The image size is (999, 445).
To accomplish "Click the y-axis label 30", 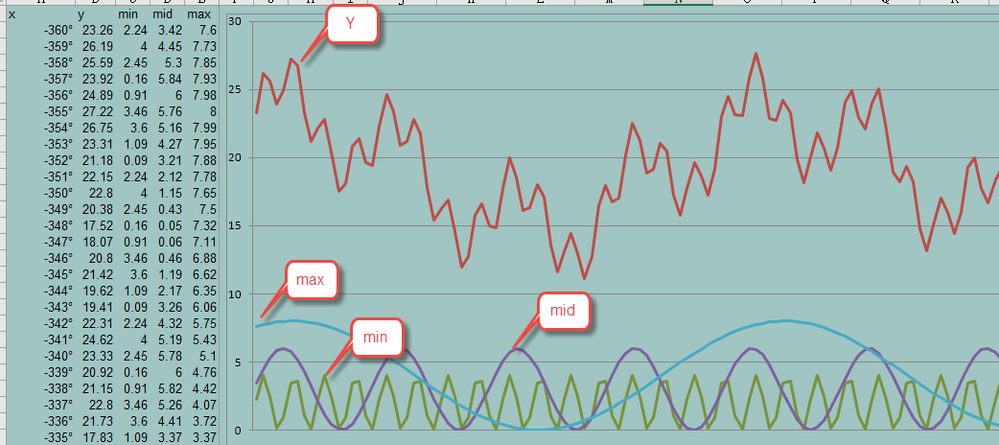I will [x=235, y=22].
